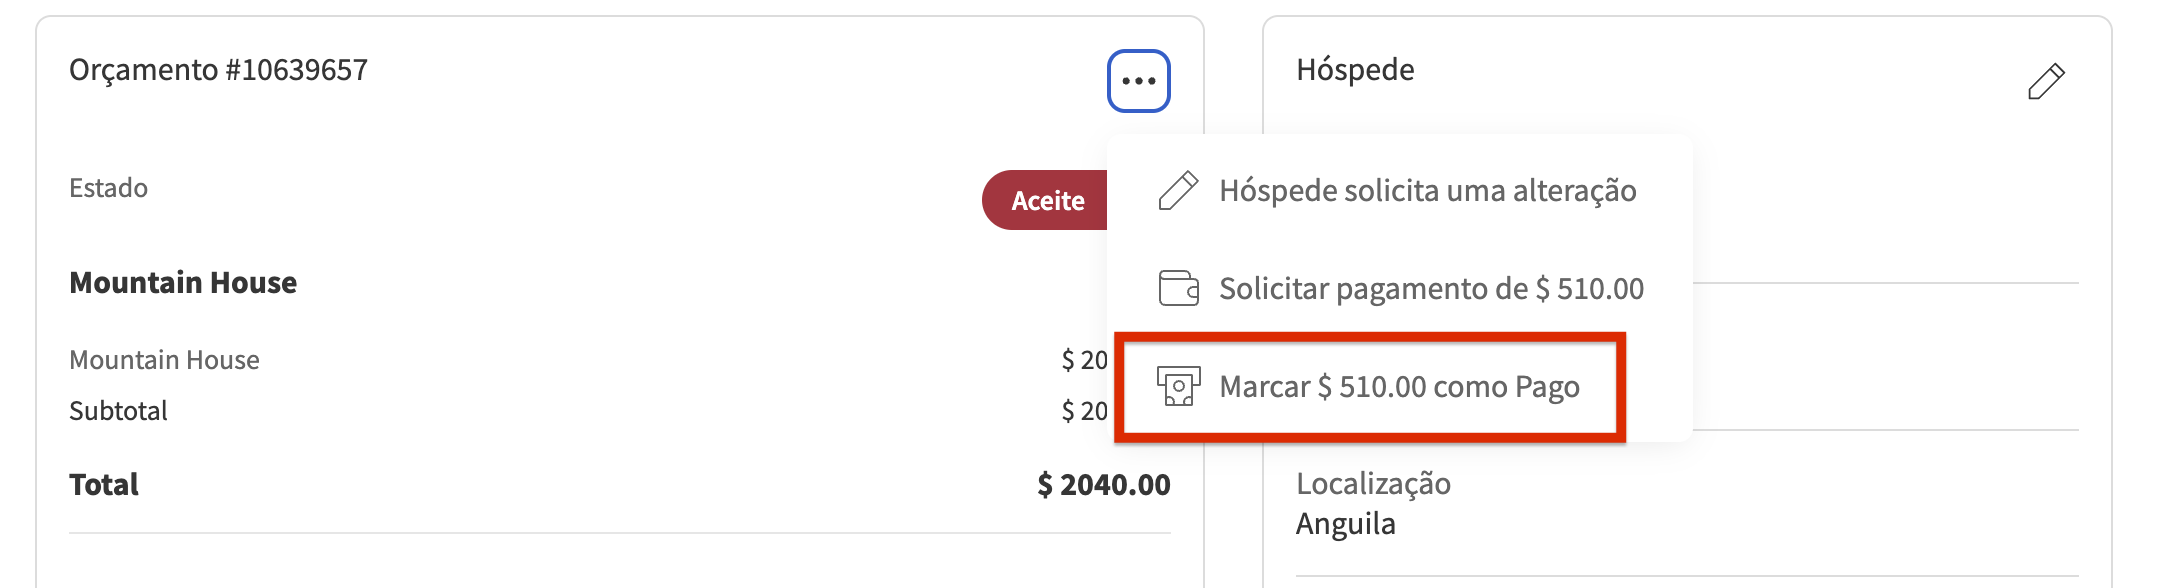
Task: Click the bold Total label
Action: 104,485
